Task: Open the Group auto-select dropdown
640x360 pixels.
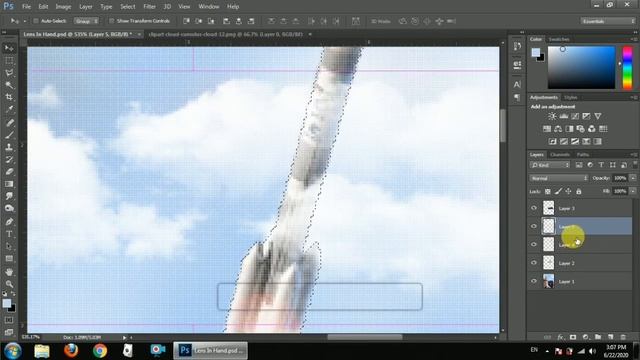Action: tap(86, 21)
